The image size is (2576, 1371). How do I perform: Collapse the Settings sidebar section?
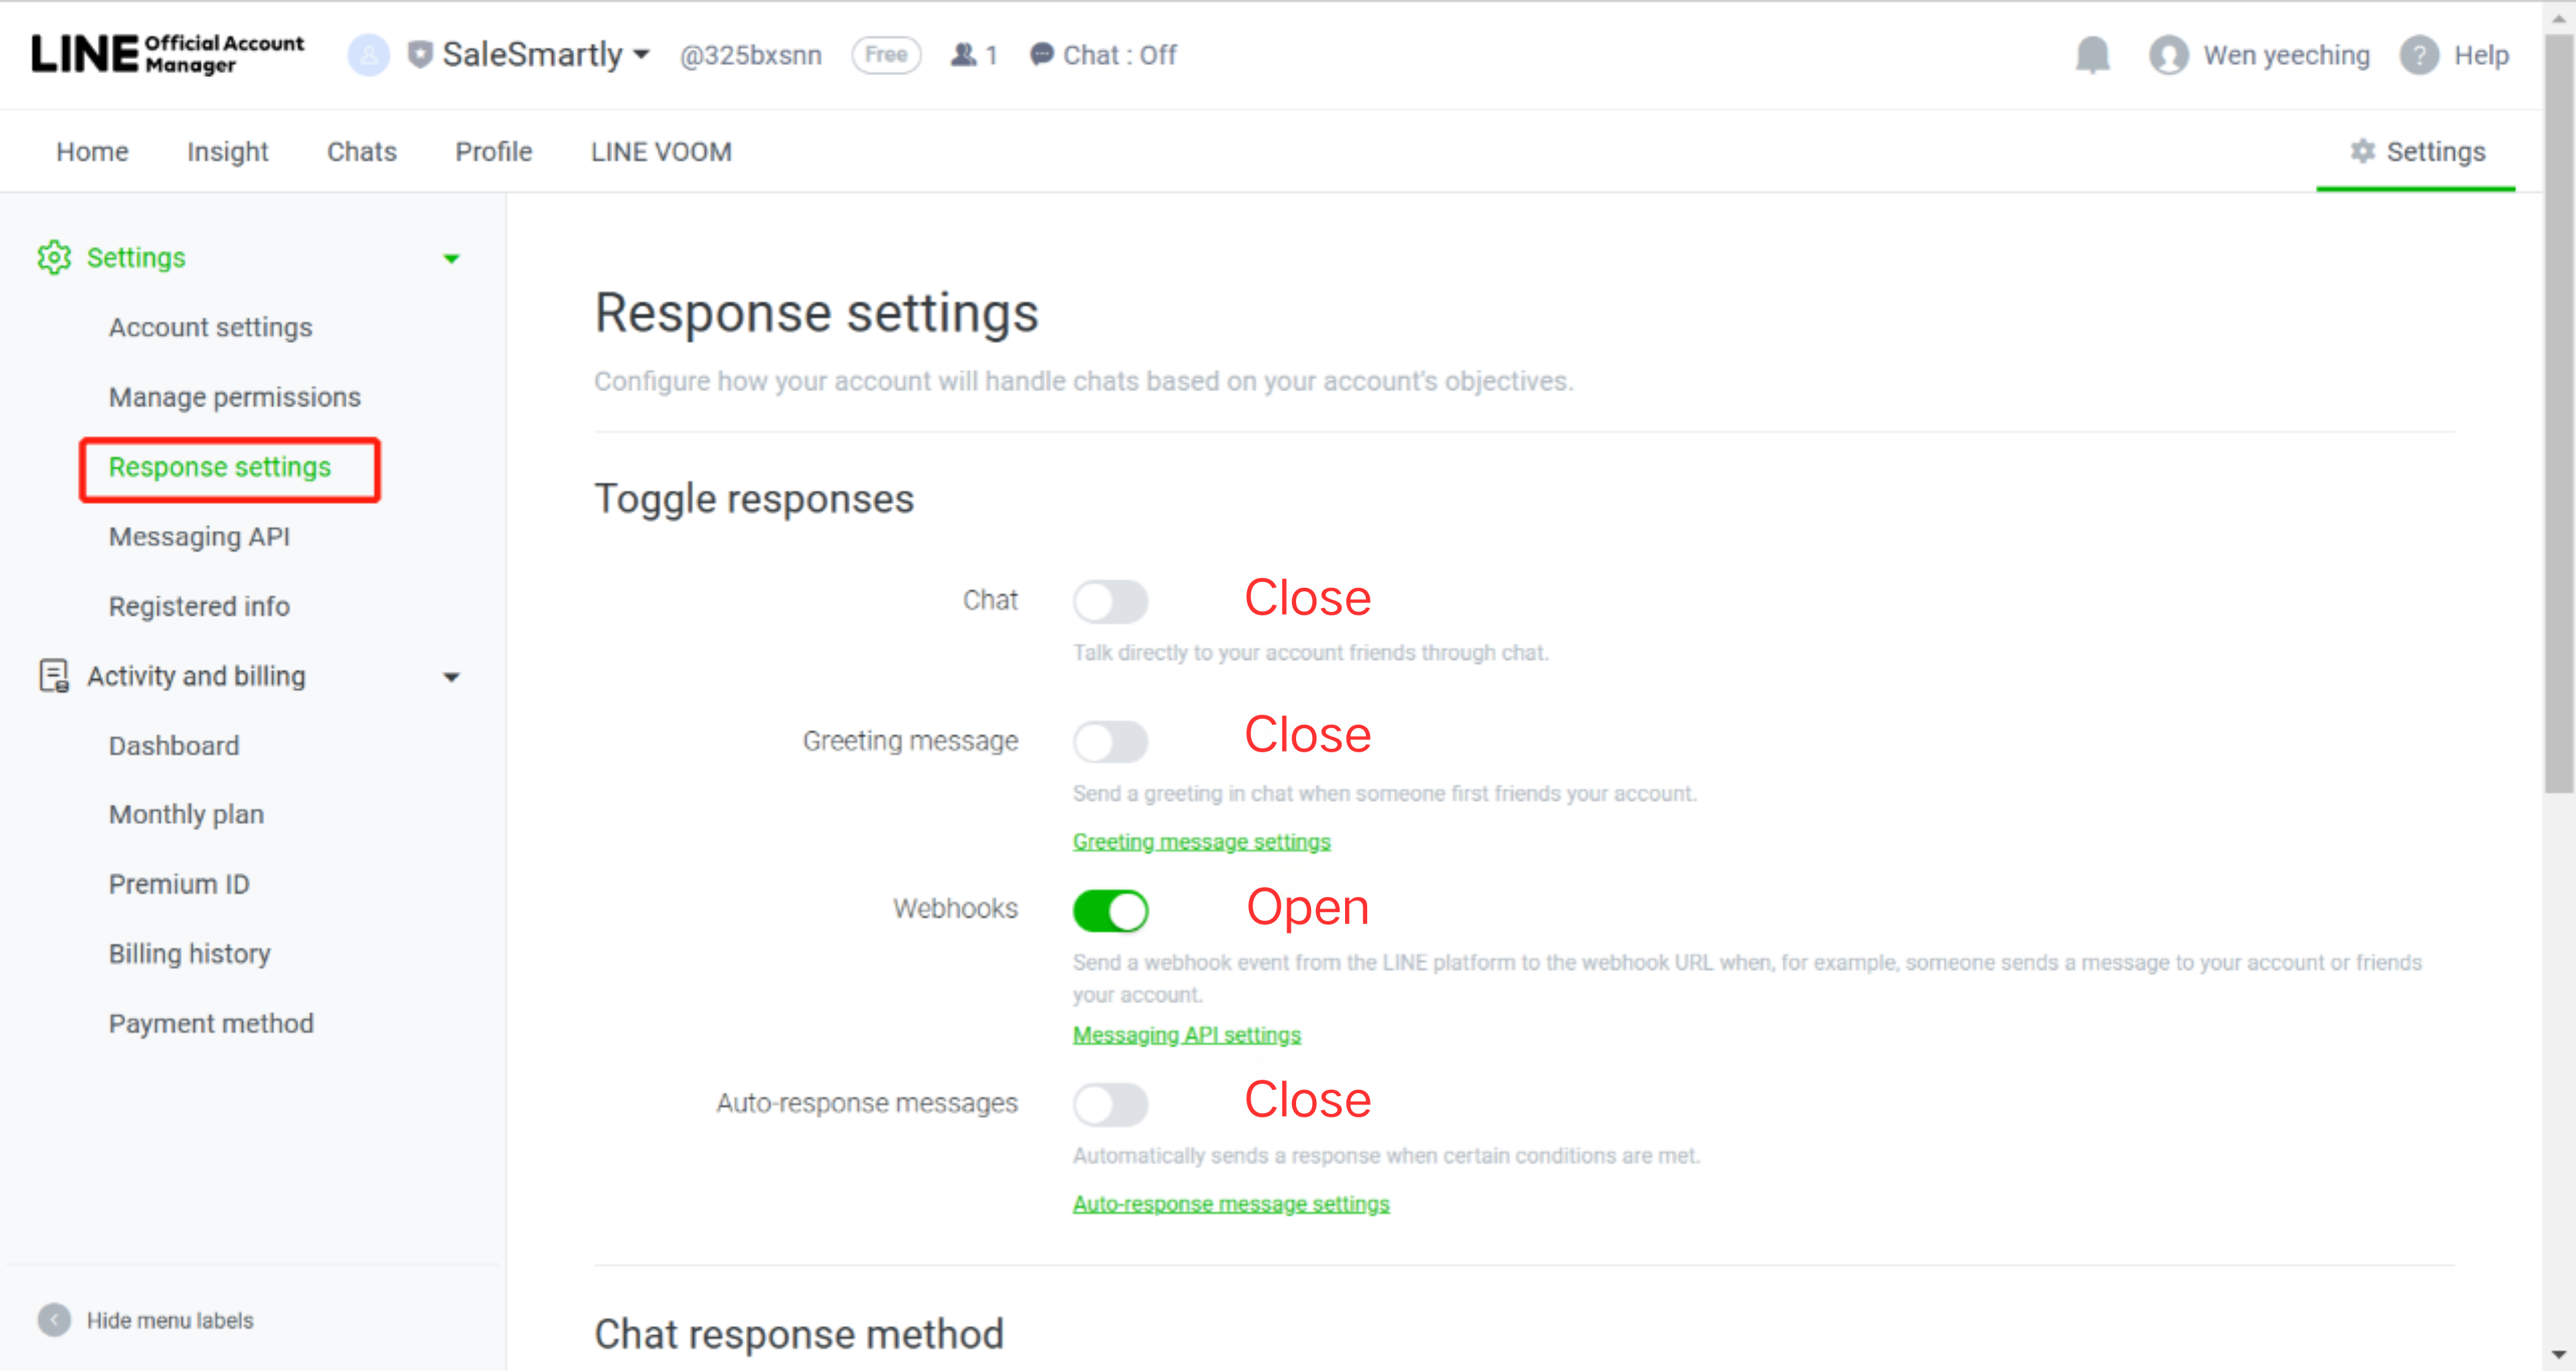tap(451, 259)
